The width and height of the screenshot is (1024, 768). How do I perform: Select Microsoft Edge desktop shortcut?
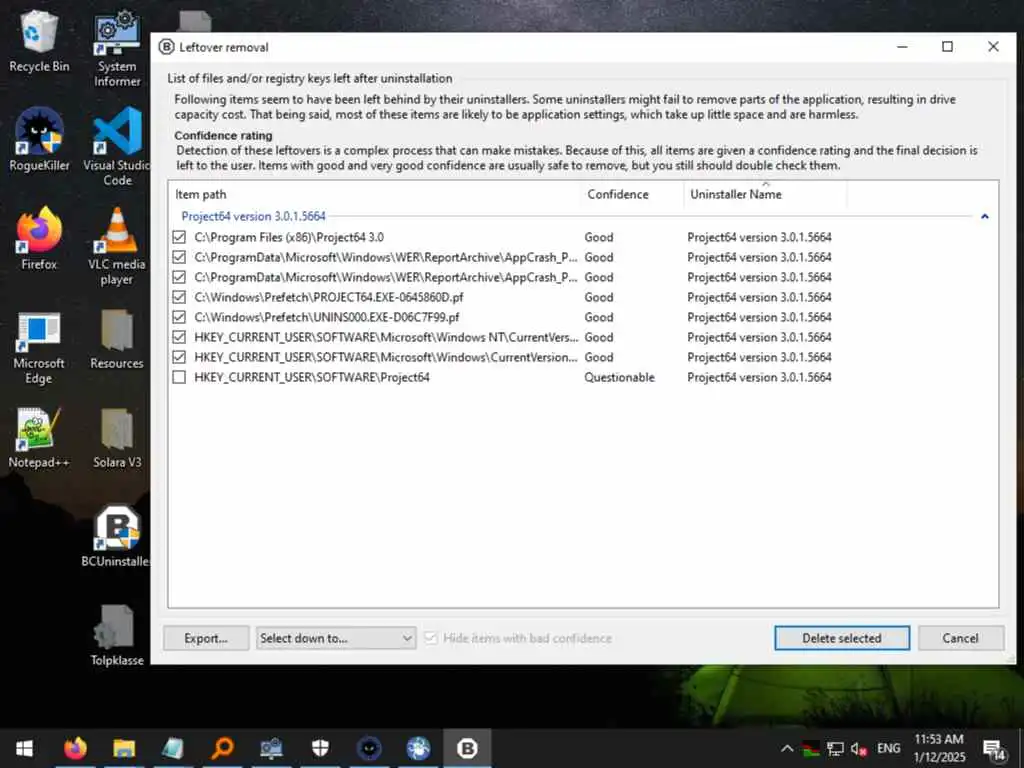coord(39,347)
